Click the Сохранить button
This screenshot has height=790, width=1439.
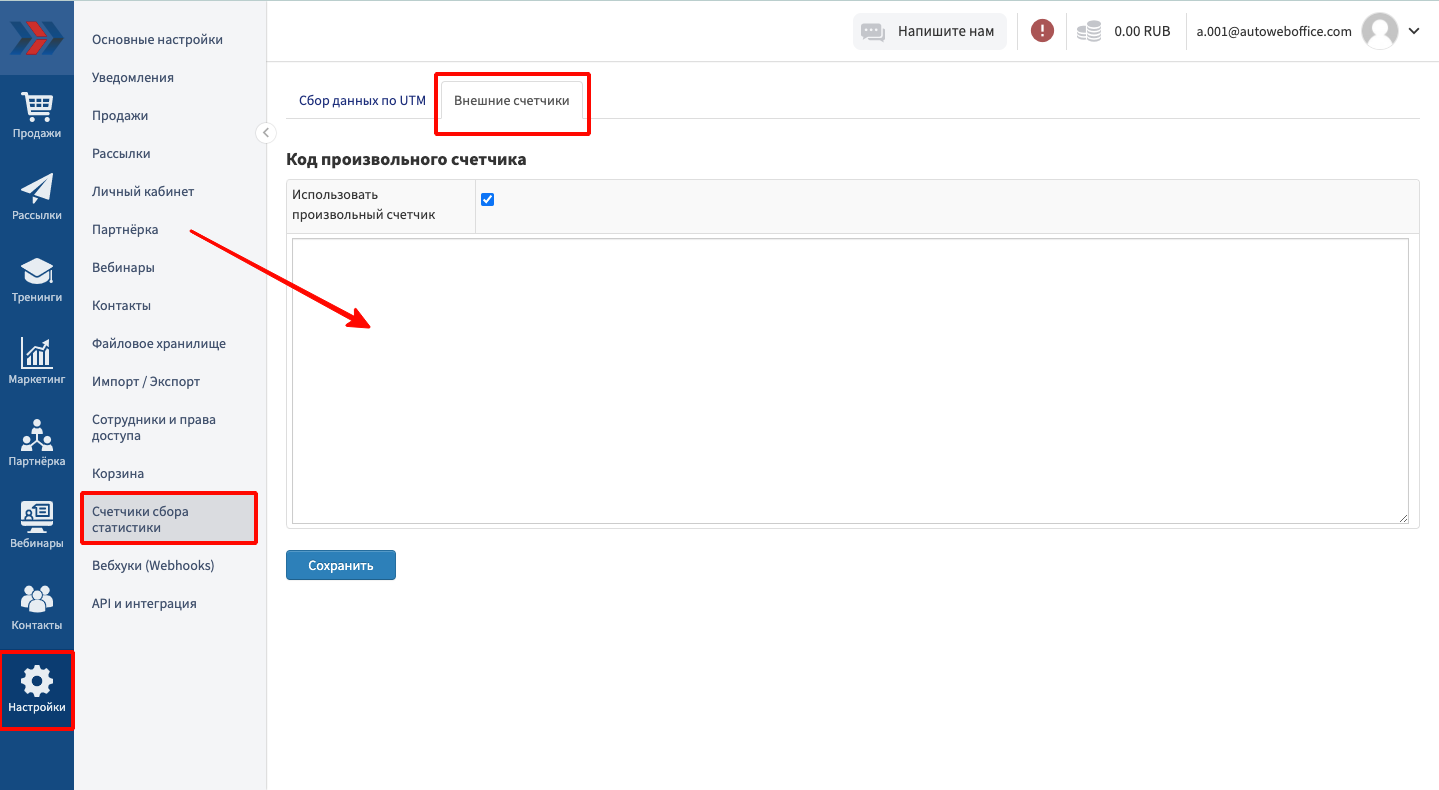pyautogui.click(x=340, y=565)
